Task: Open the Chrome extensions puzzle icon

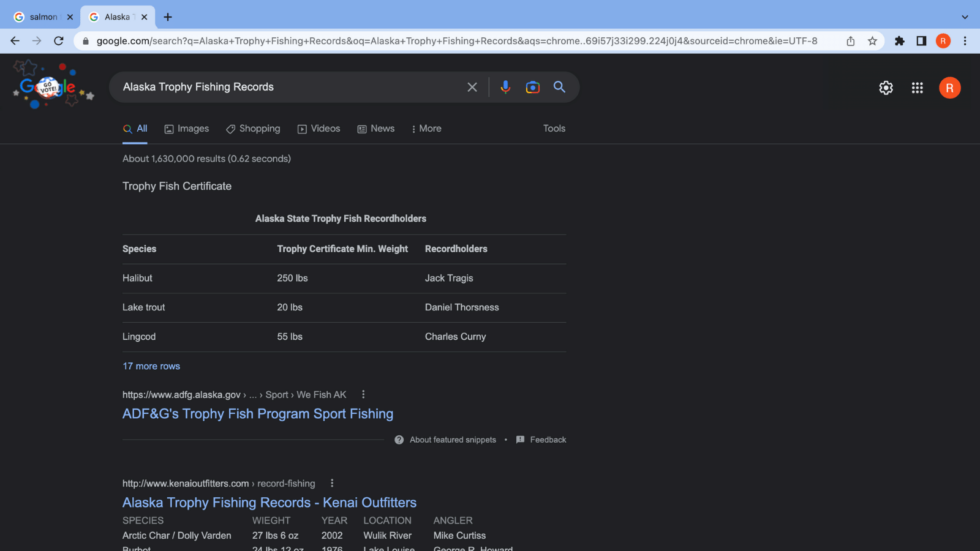Action: (899, 41)
